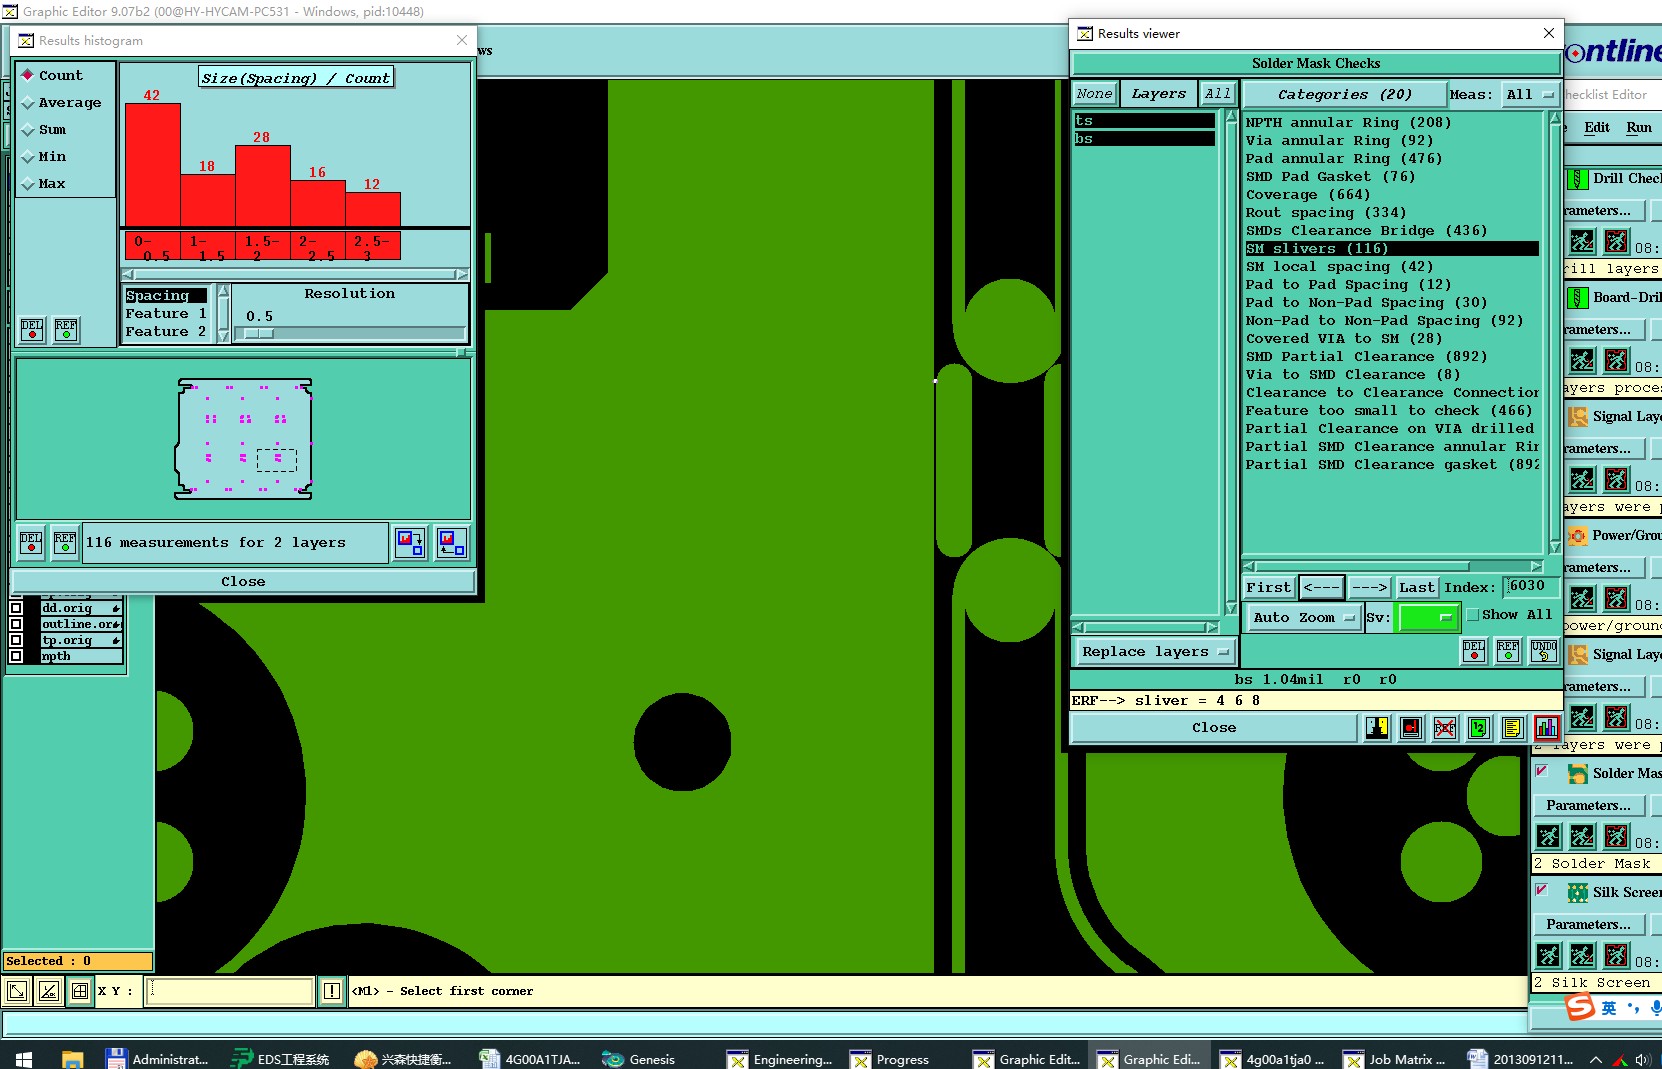The image size is (1662, 1069).
Task: Open the Edit menu in Checklist Editor
Action: [1597, 128]
